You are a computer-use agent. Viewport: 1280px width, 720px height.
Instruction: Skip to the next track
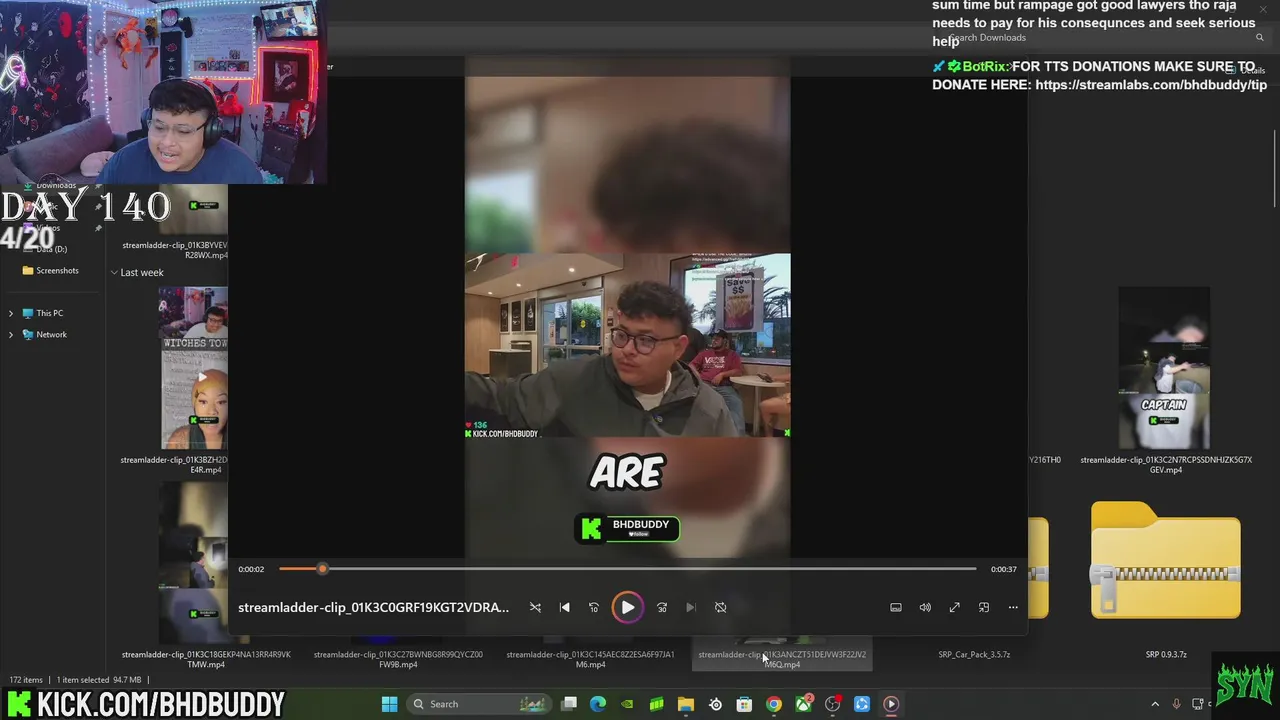pos(690,607)
